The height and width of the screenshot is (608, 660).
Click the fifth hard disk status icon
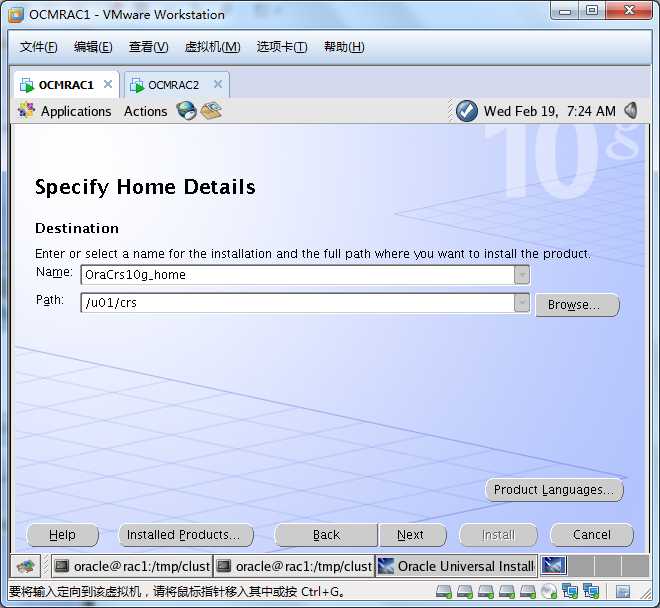[x=528, y=592]
